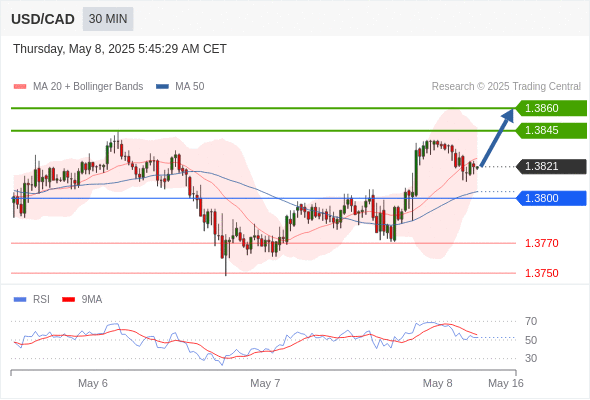
Task: Click the MA 20 Bollinger Bands swatch
Action: pyautogui.click(x=20, y=87)
